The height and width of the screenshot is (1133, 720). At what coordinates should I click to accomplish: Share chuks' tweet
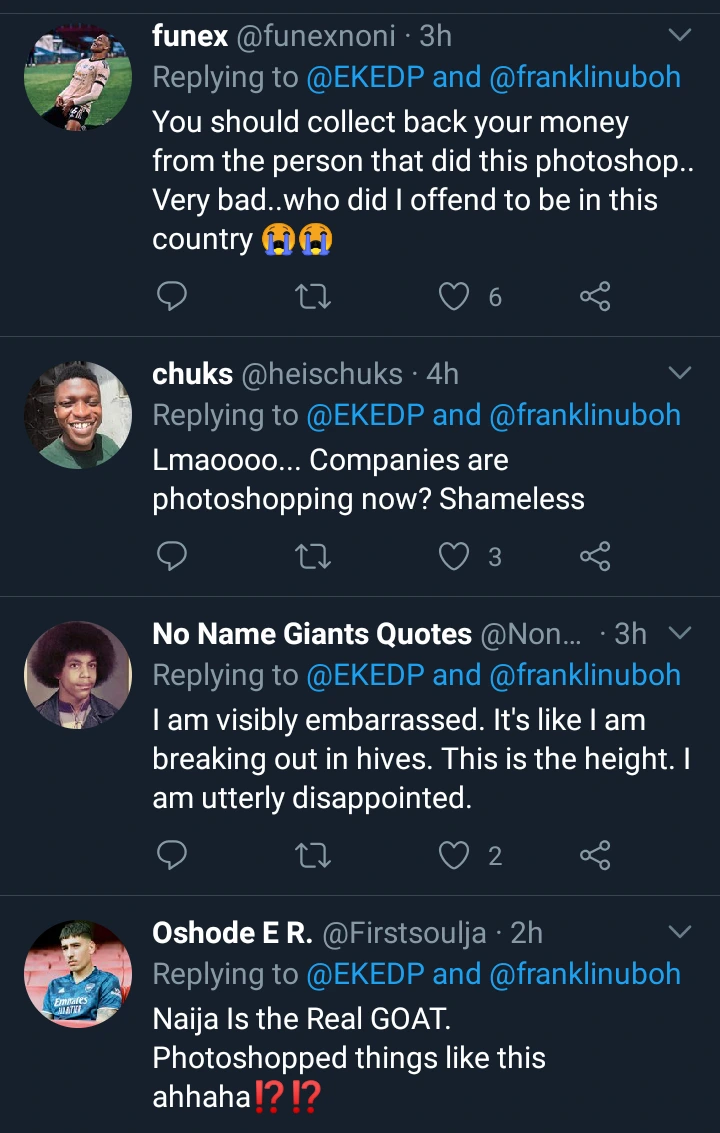pyautogui.click(x=595, y=557)
